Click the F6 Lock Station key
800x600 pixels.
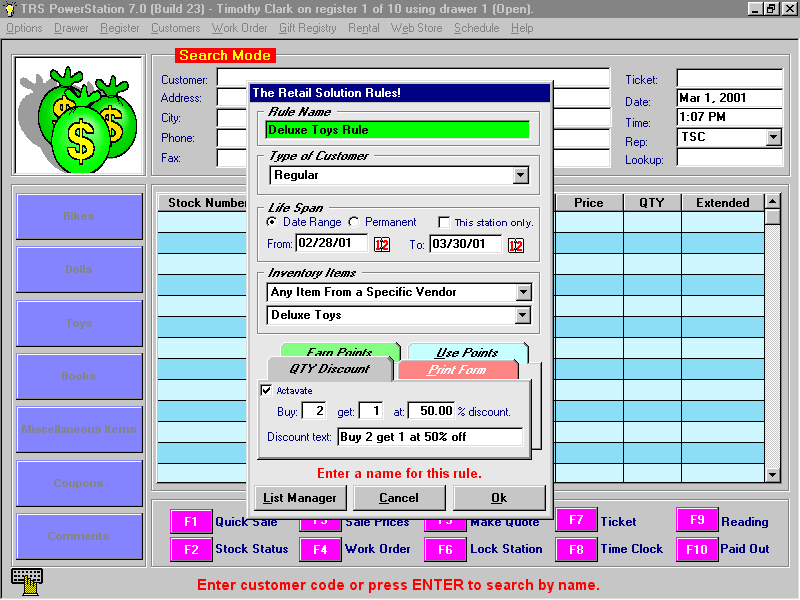click(x=445, y=549)
